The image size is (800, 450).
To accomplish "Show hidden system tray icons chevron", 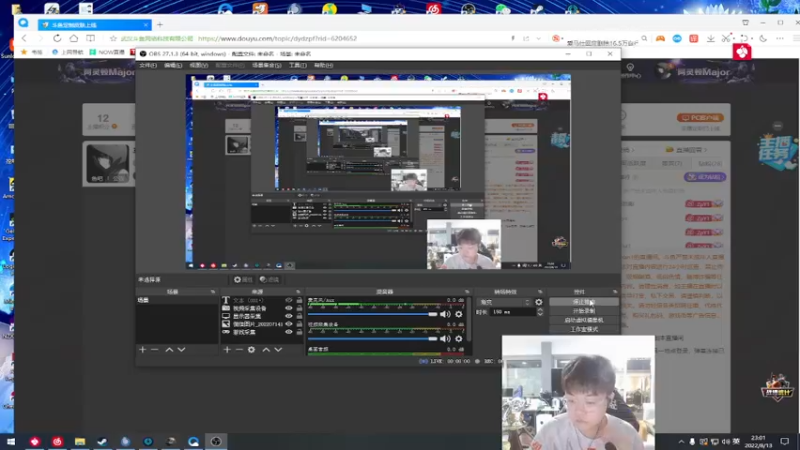I will [x=681, y=442].
